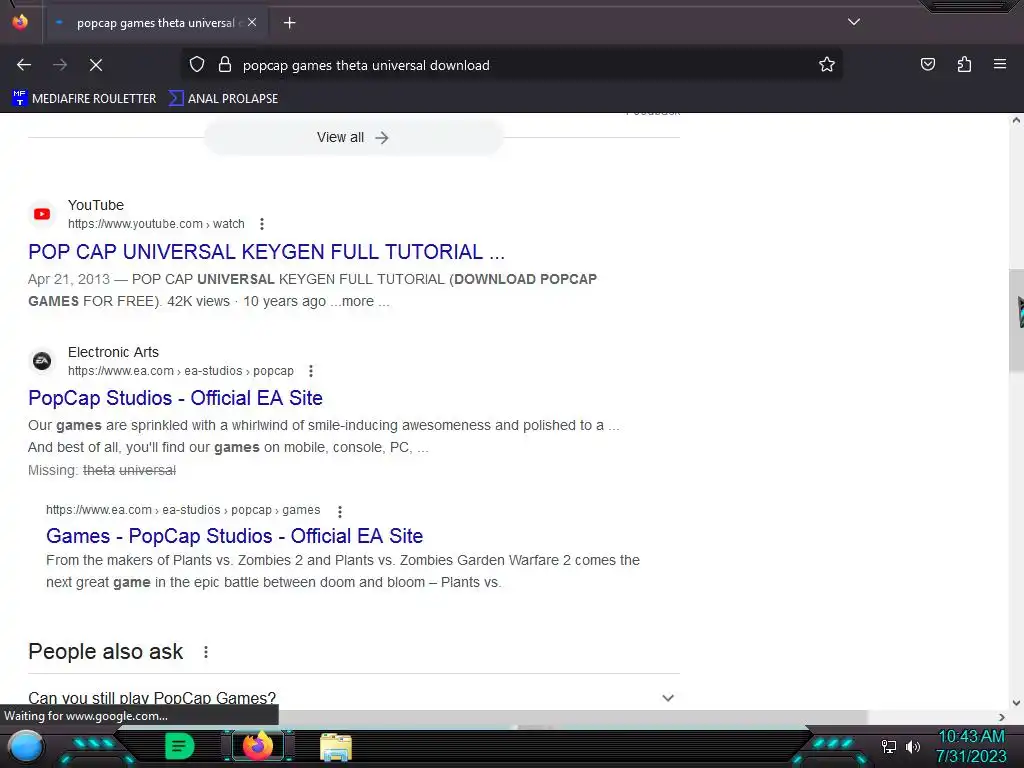This screenshot has width=1024, height=768.
Task: List all tabs dropdown arrow
Action: tap(854, 22)
